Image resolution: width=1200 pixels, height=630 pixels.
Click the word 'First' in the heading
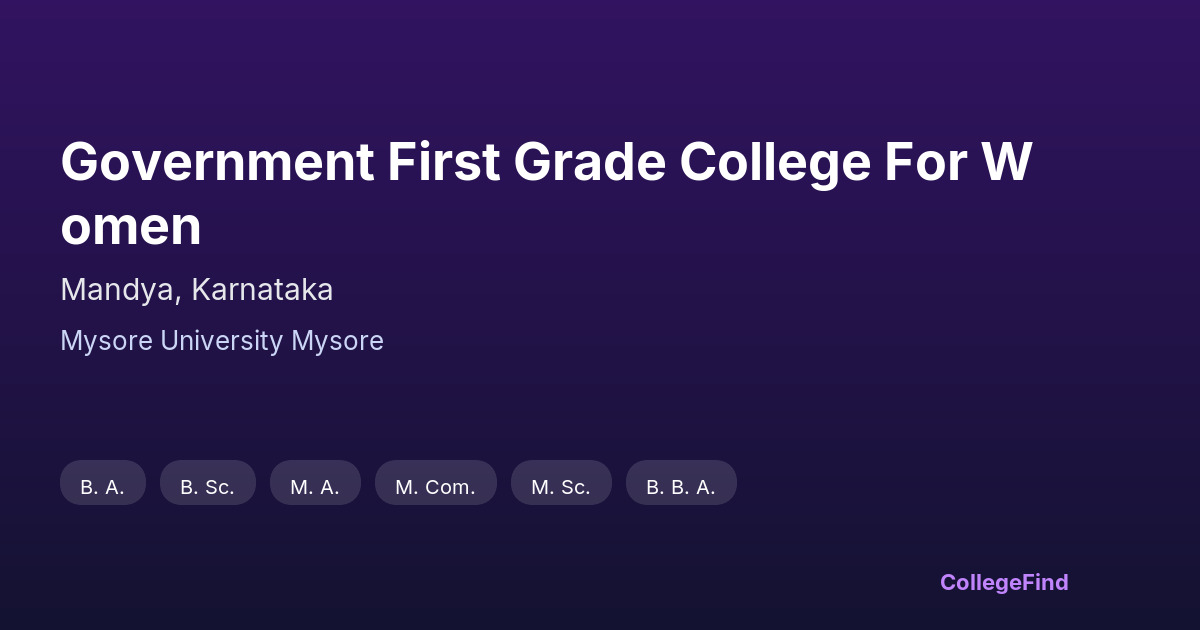pyautogui.click(x=443, y=163)
